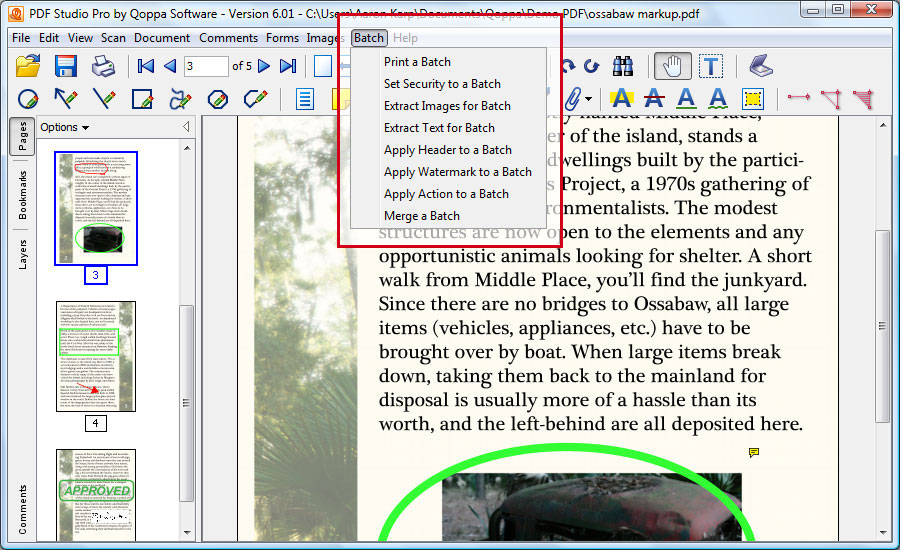The height and width of the screenshot is (550, 900).
Task: Open the Scan menu
Action: (113, 38)
